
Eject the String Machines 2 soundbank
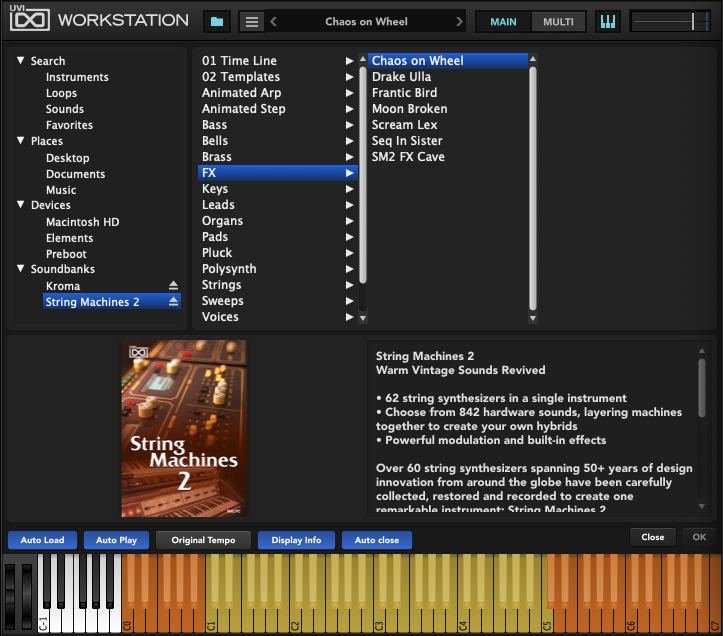[x=173, y=302]
